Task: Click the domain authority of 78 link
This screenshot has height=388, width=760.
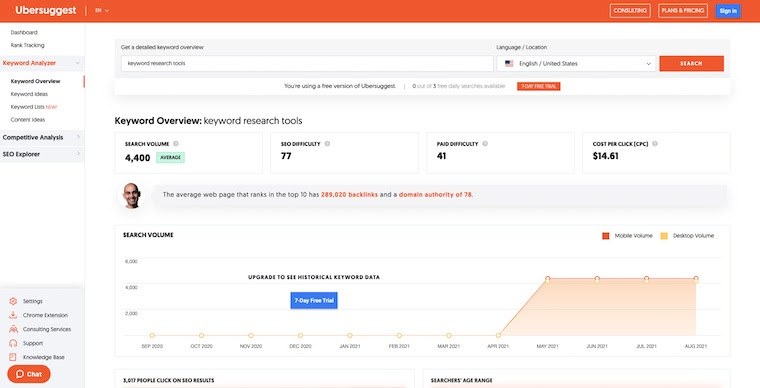Action: 435,195
